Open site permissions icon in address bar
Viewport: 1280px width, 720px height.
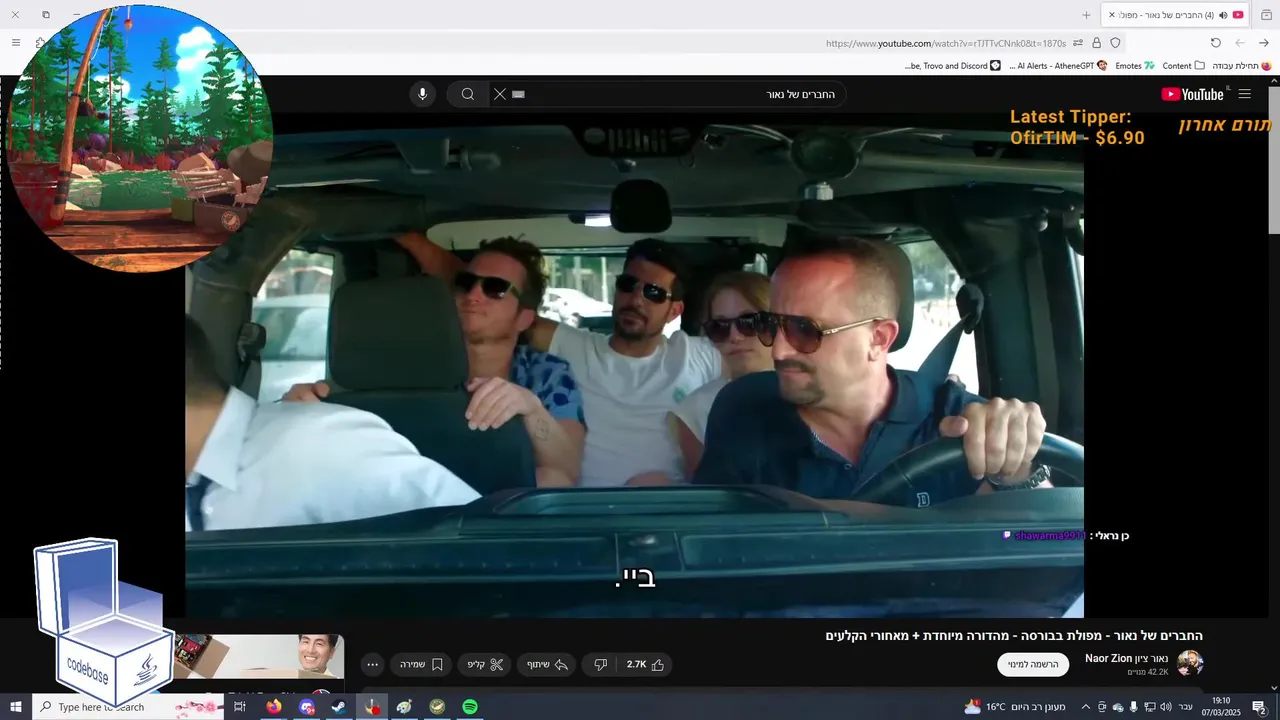1077,43
